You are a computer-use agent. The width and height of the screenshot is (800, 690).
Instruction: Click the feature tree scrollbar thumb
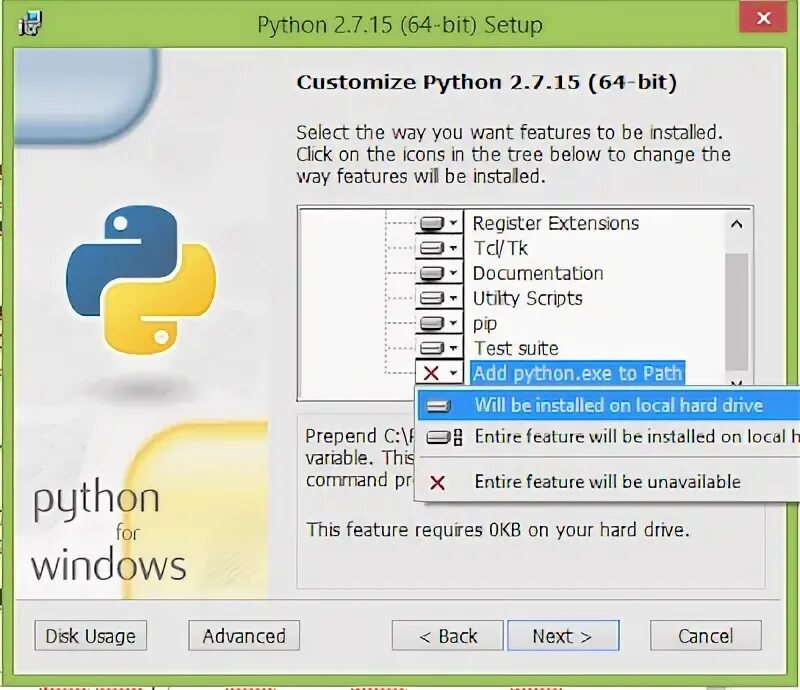736,312
